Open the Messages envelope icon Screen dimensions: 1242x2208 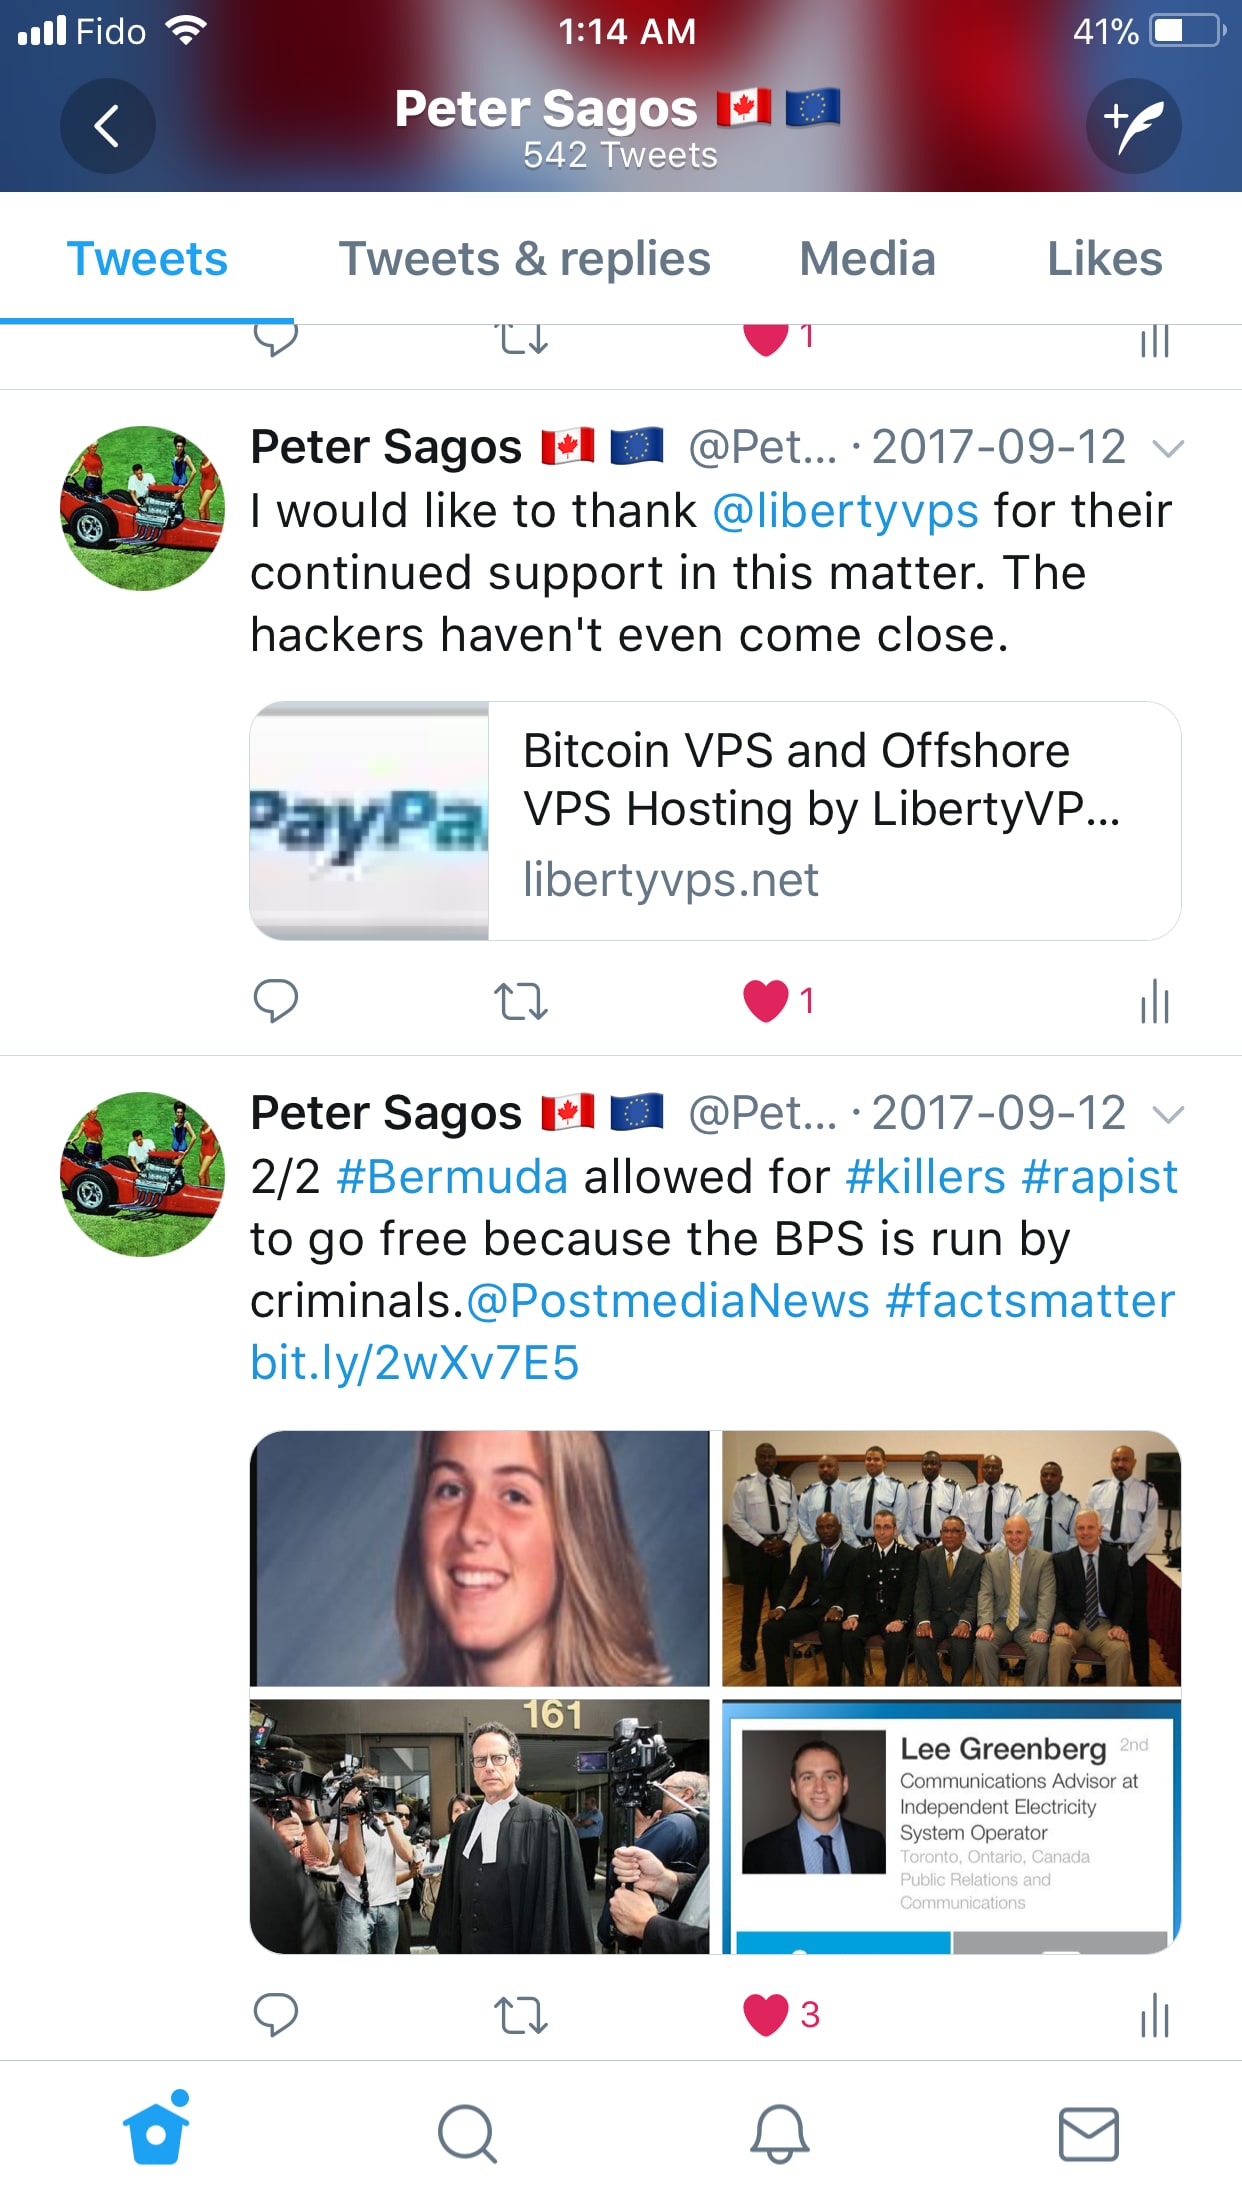(1089, 2134)
